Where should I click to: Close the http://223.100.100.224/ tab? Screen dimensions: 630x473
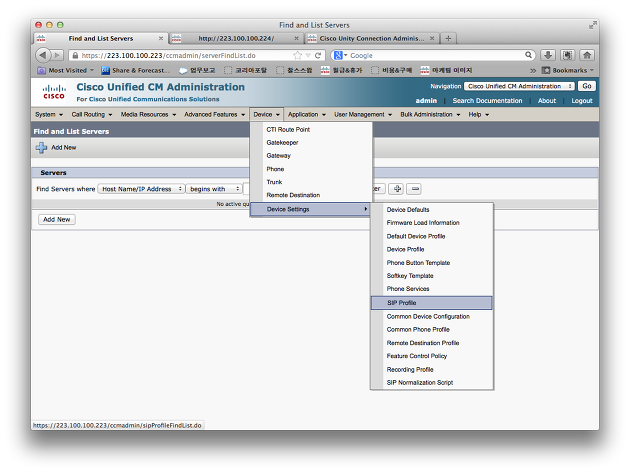[x=296, y=38]
